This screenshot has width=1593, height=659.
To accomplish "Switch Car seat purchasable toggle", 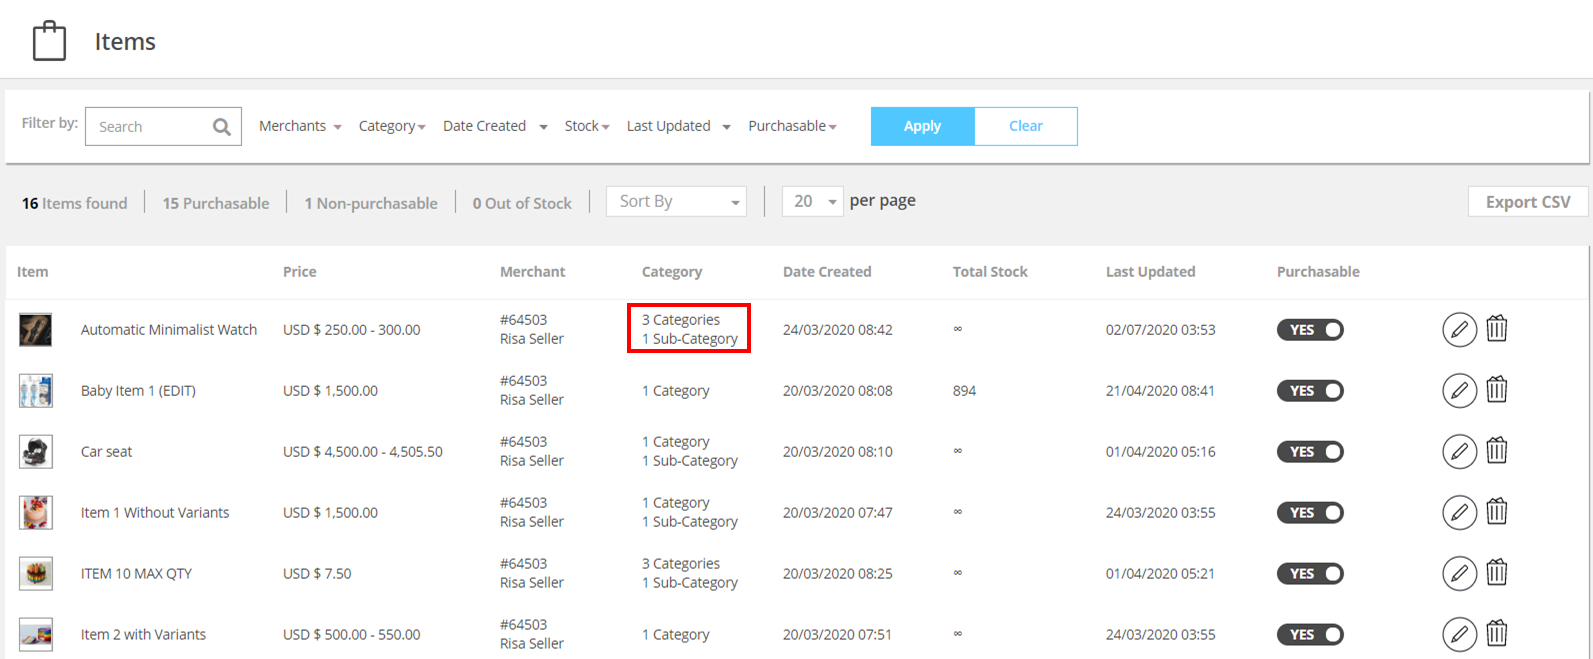I will tap(1310, 452).
